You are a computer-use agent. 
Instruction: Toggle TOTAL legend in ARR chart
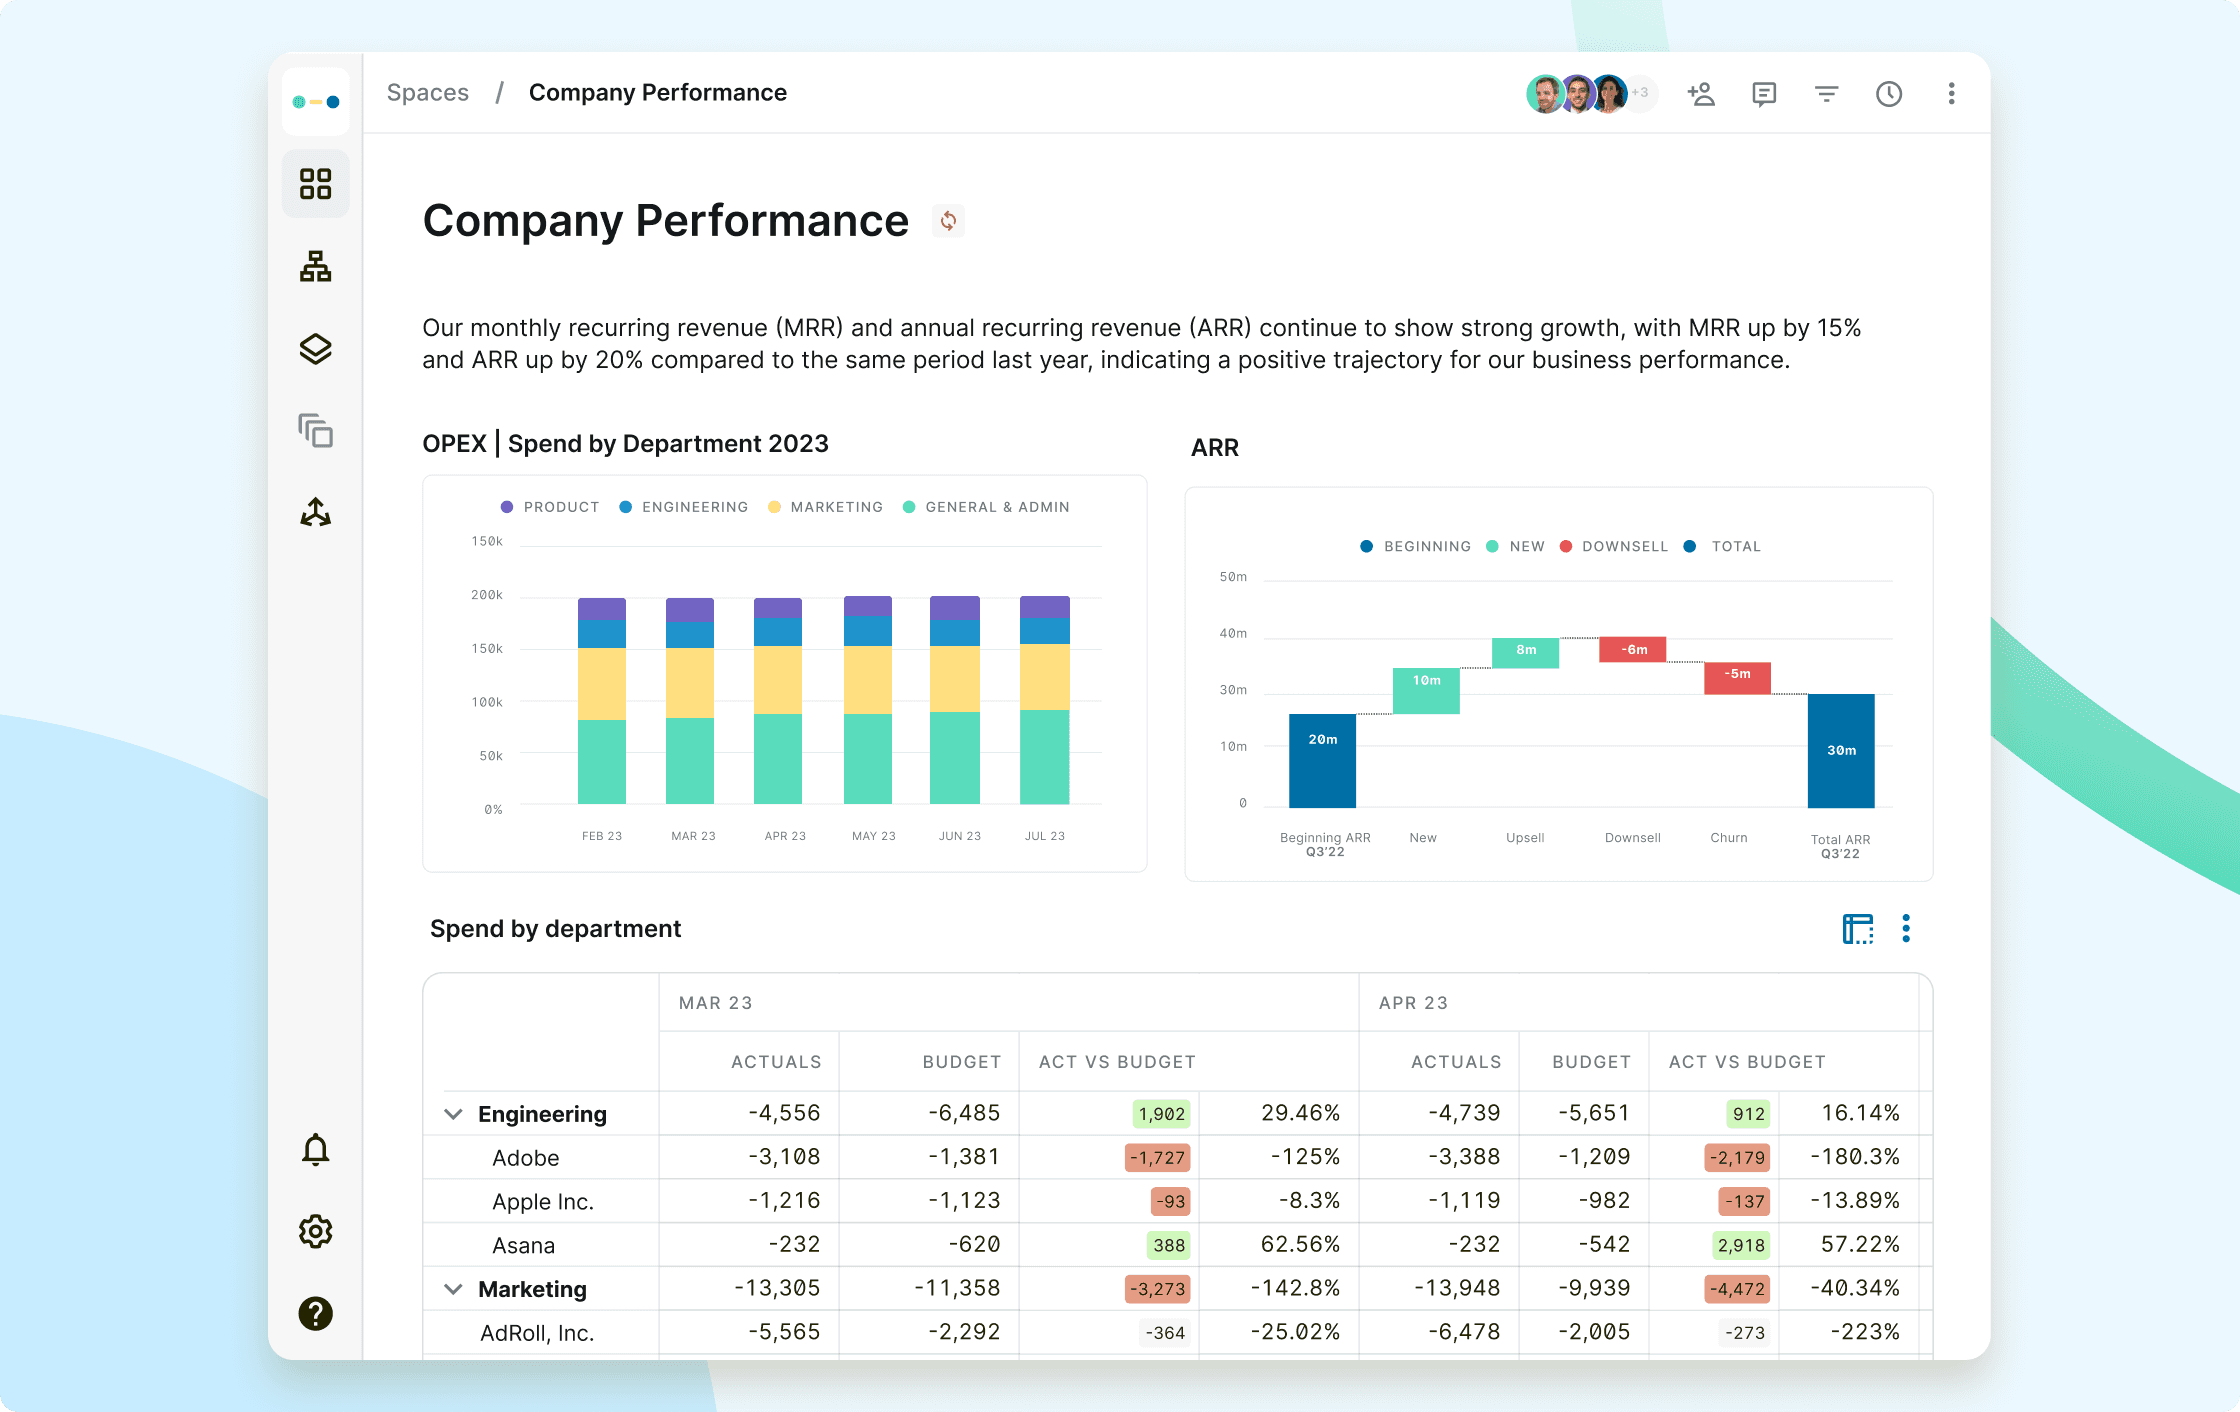(1723, 546)
